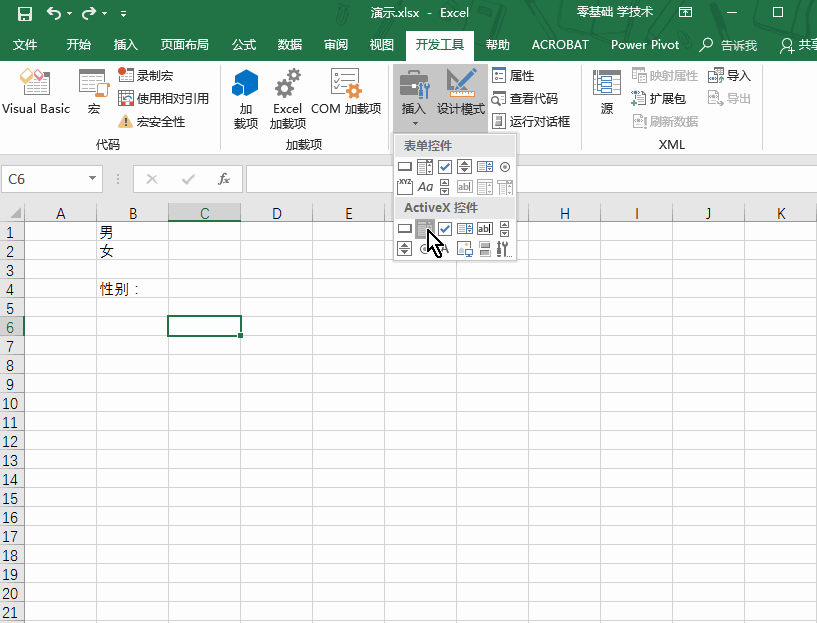Switch to the 审阅 Review tab

coord(336,45)
